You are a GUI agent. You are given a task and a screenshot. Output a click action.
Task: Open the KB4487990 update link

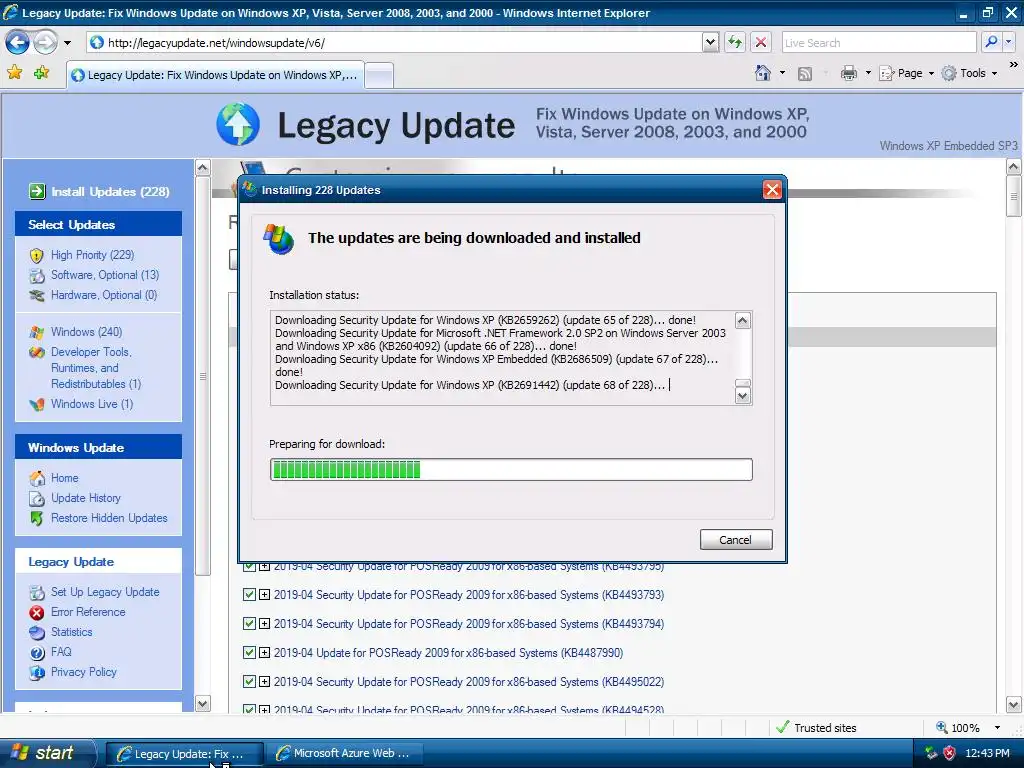449,652
